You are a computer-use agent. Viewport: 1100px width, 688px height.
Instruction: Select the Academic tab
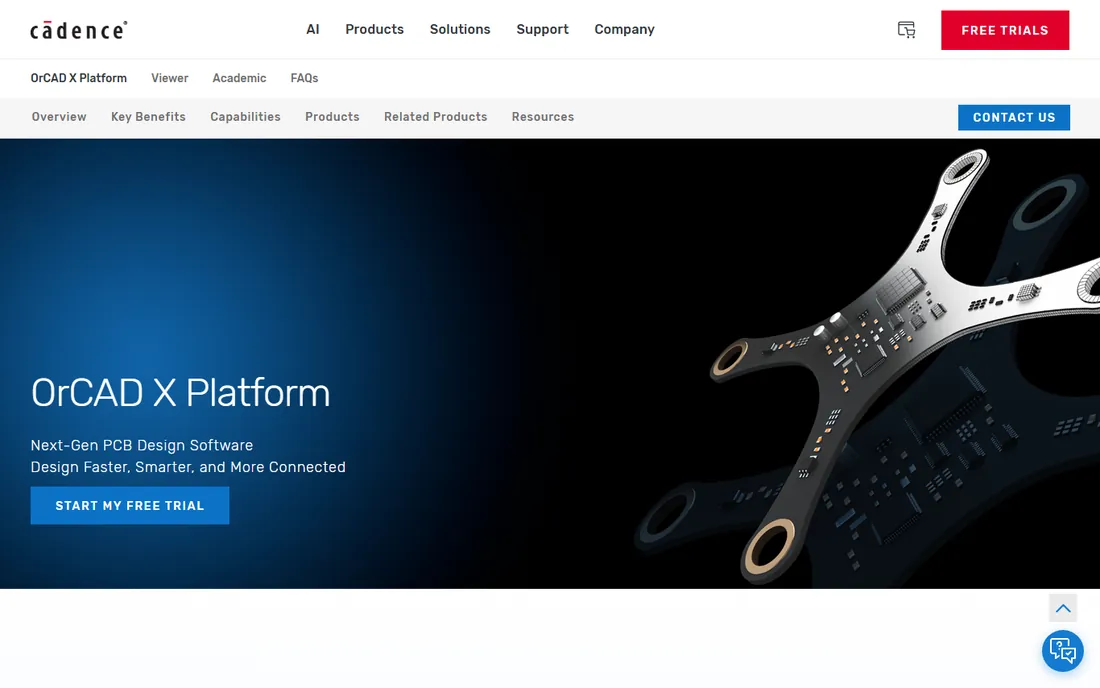[x=239, y=78]
